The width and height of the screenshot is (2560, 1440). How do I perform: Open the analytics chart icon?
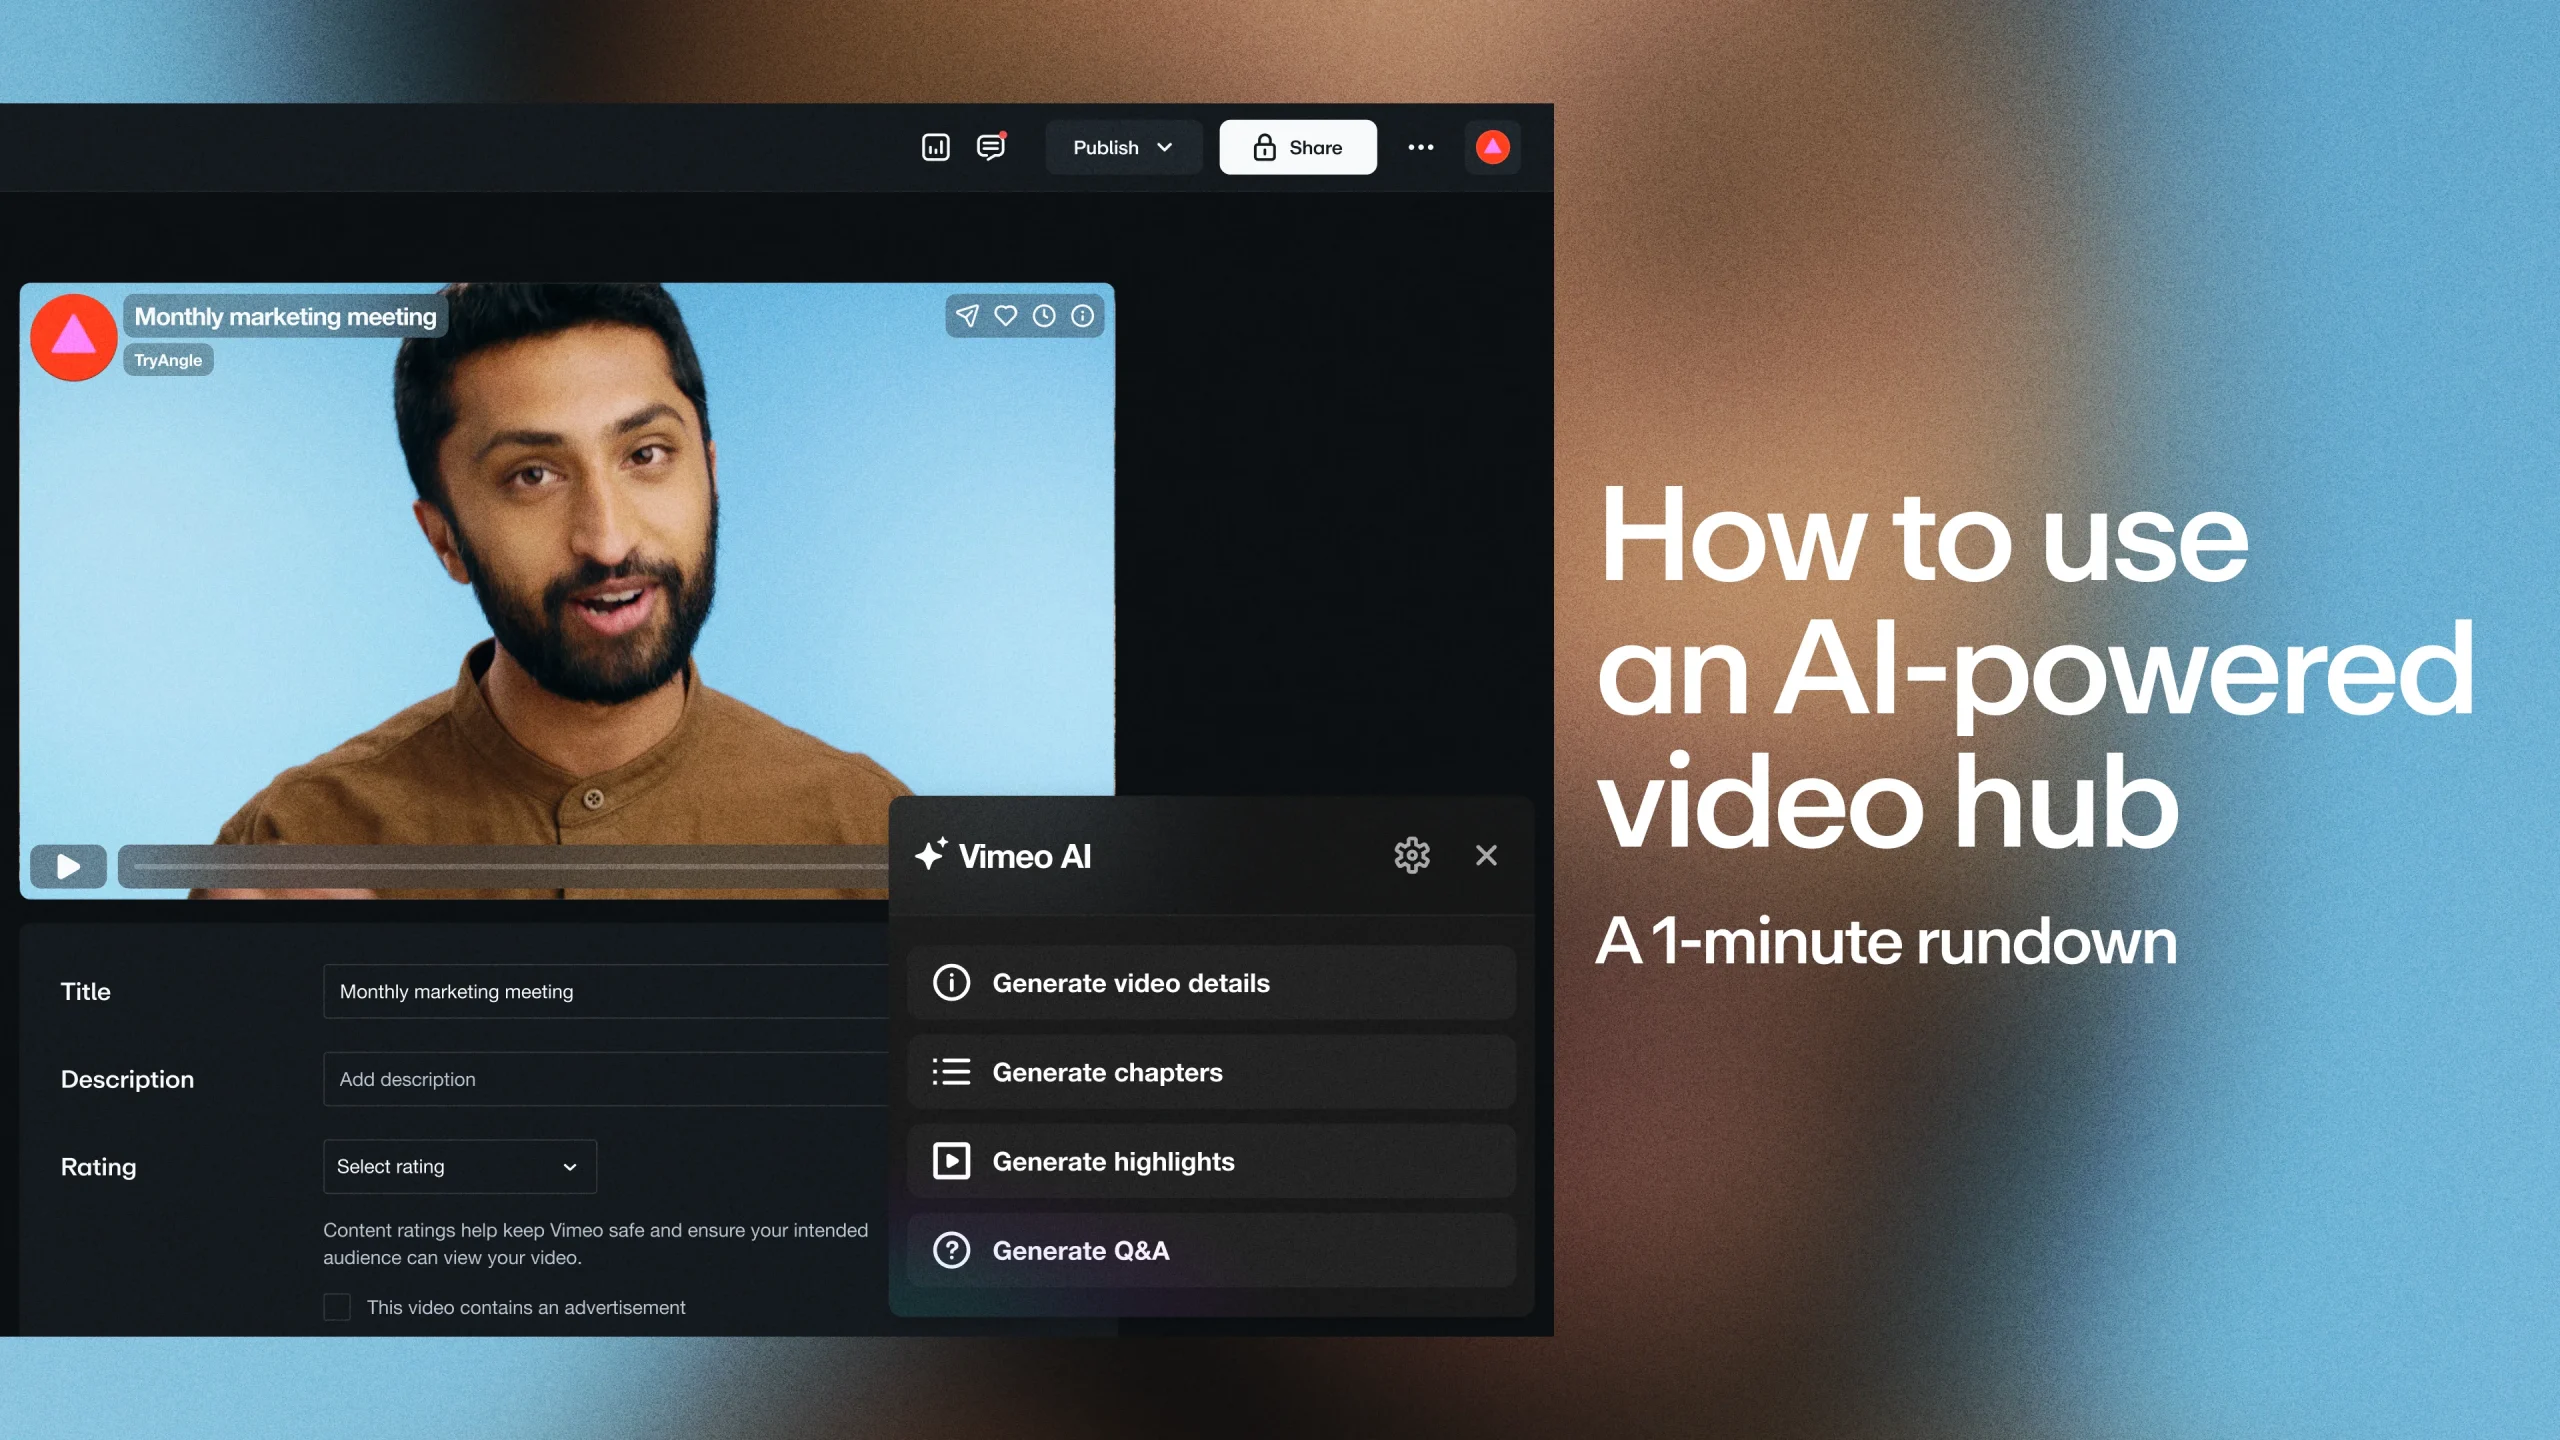[935, 147]
